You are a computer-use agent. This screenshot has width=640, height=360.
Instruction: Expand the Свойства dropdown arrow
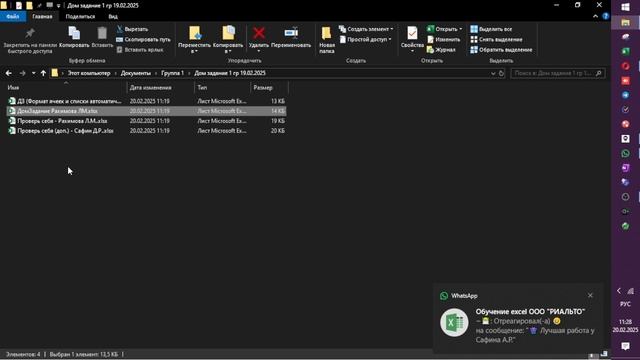[412, 51]
